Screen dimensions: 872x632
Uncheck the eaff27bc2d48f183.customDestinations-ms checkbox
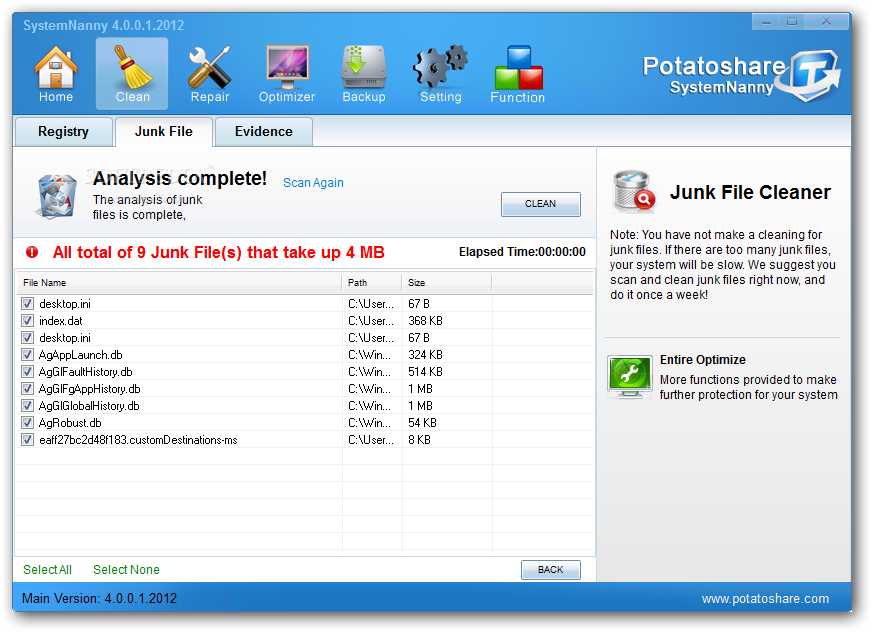click(x=27, y=440)
